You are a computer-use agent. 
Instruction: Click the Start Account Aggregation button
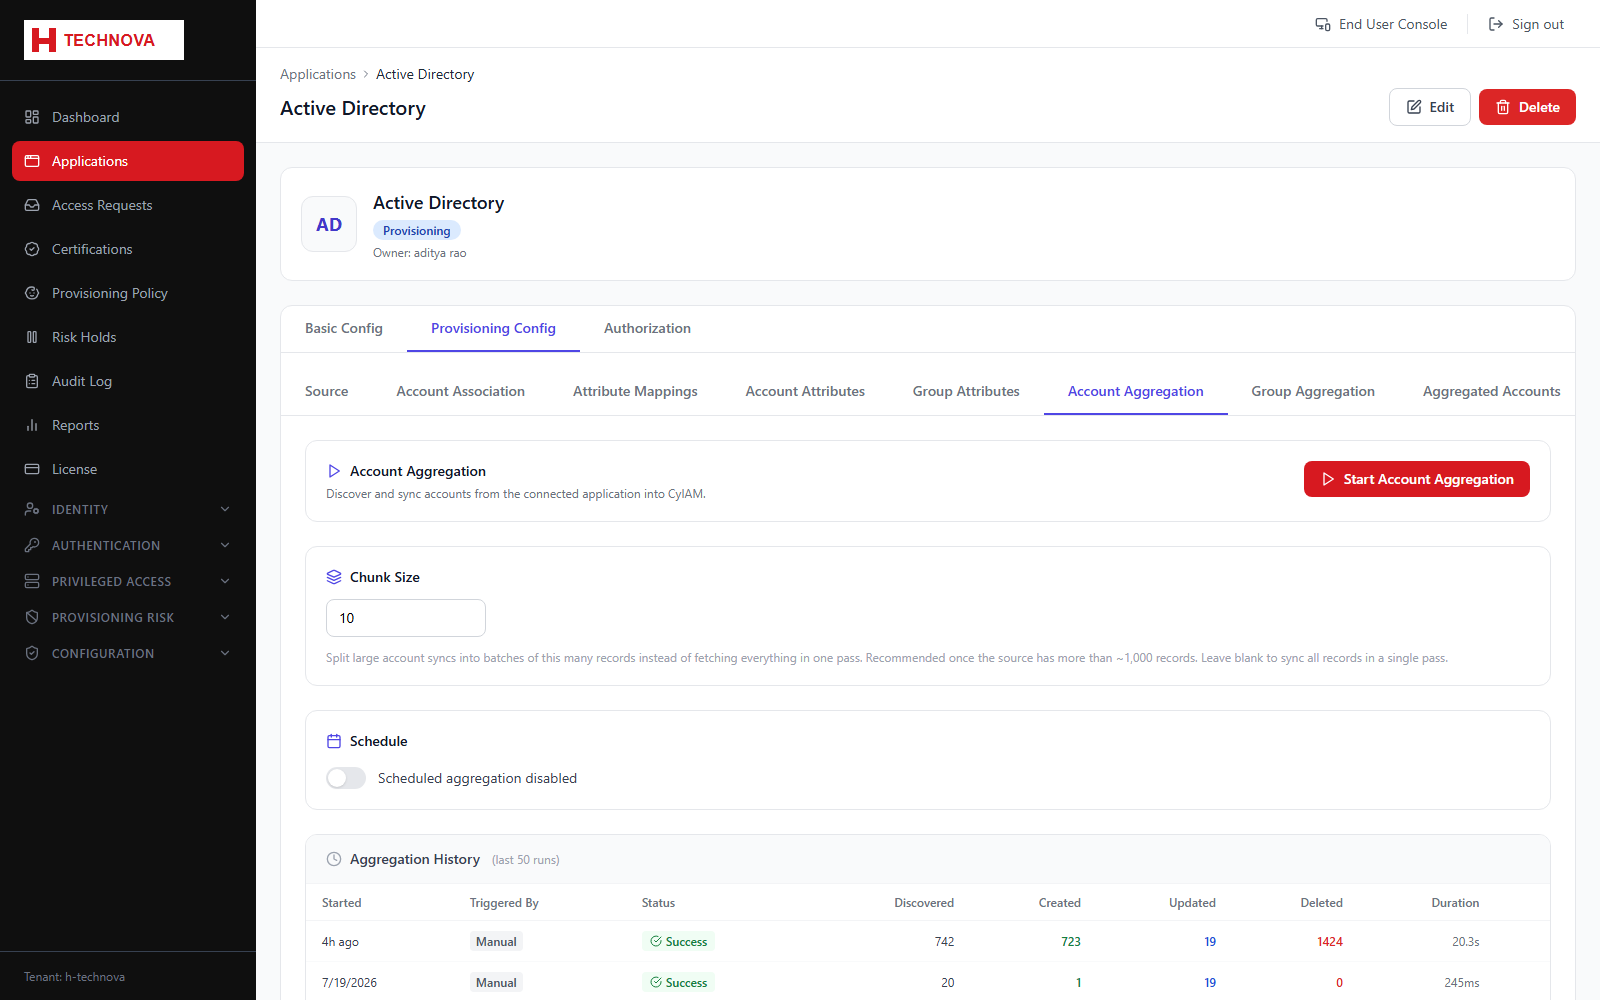pyautogui.click(x=1417, y=479)
